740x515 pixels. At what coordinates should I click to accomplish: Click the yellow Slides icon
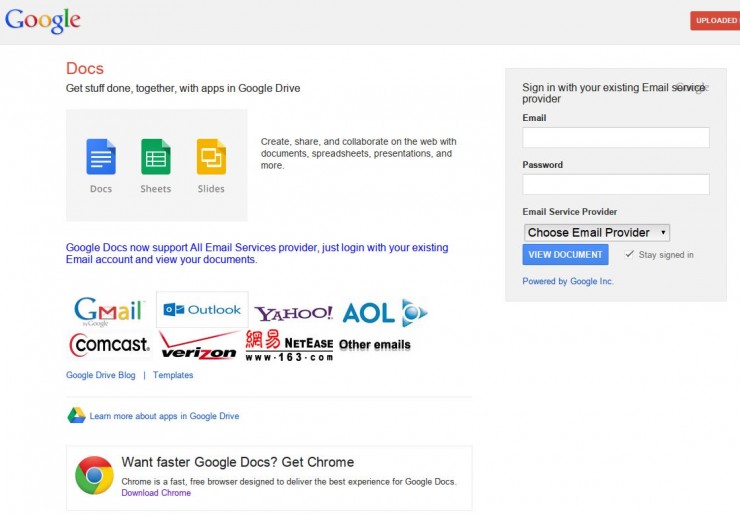[x=211, y=157]
